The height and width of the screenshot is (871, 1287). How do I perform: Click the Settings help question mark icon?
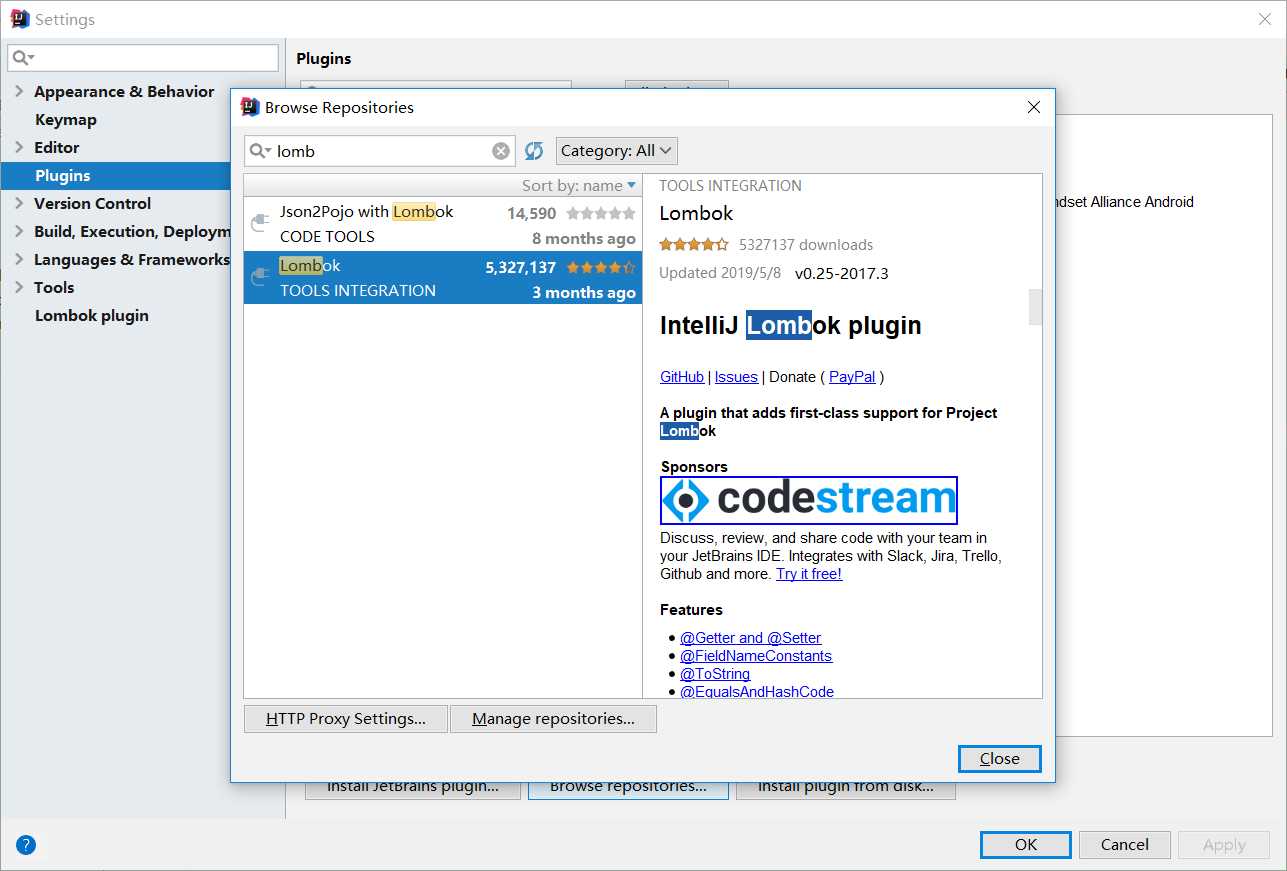click(x=26, y=845)
